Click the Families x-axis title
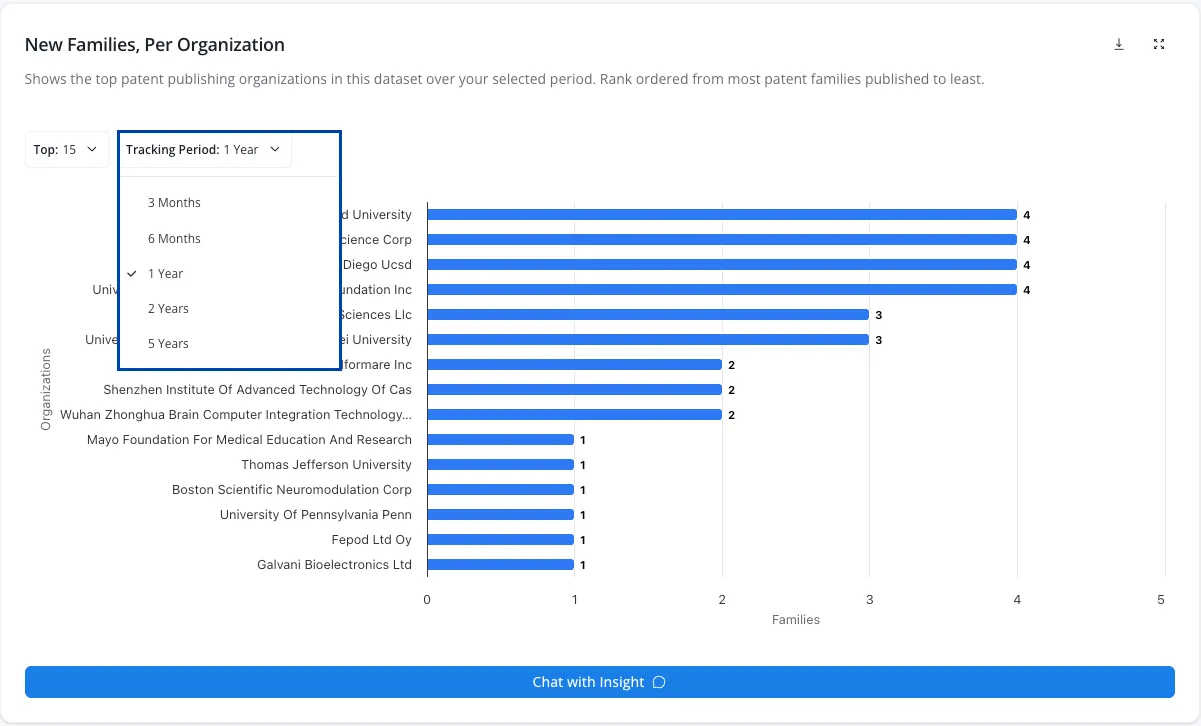The height and width of the screenshot is (726, 1201). point(796,620)
